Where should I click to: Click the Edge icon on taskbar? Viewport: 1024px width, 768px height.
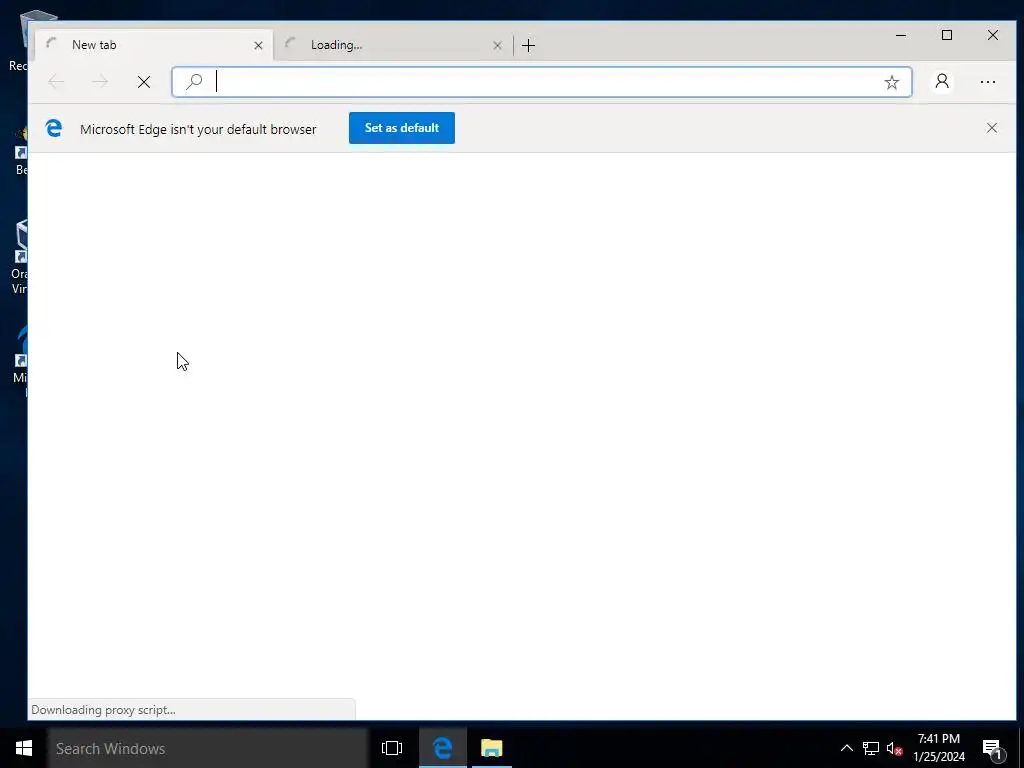pos(442,748)
